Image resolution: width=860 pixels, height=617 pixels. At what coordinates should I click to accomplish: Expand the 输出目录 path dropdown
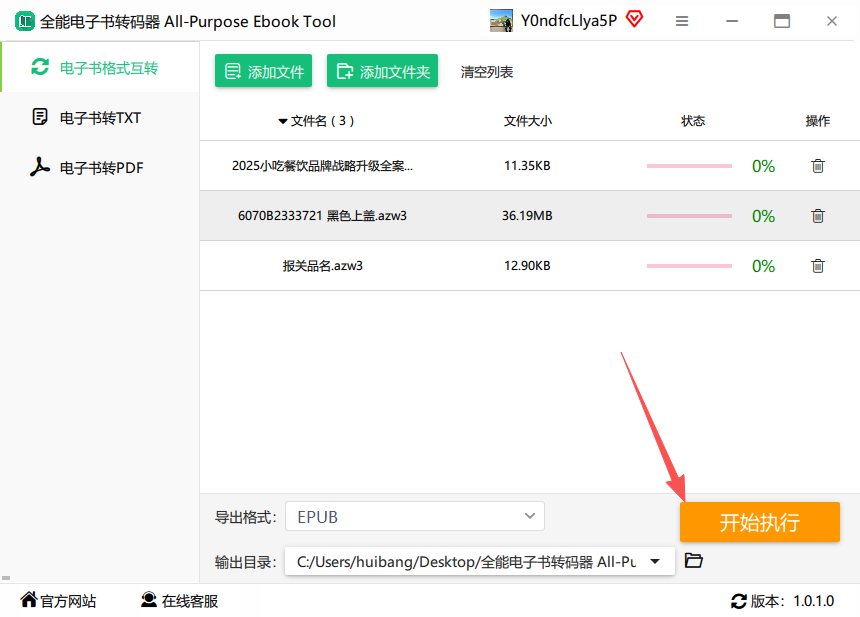(655, 561)
